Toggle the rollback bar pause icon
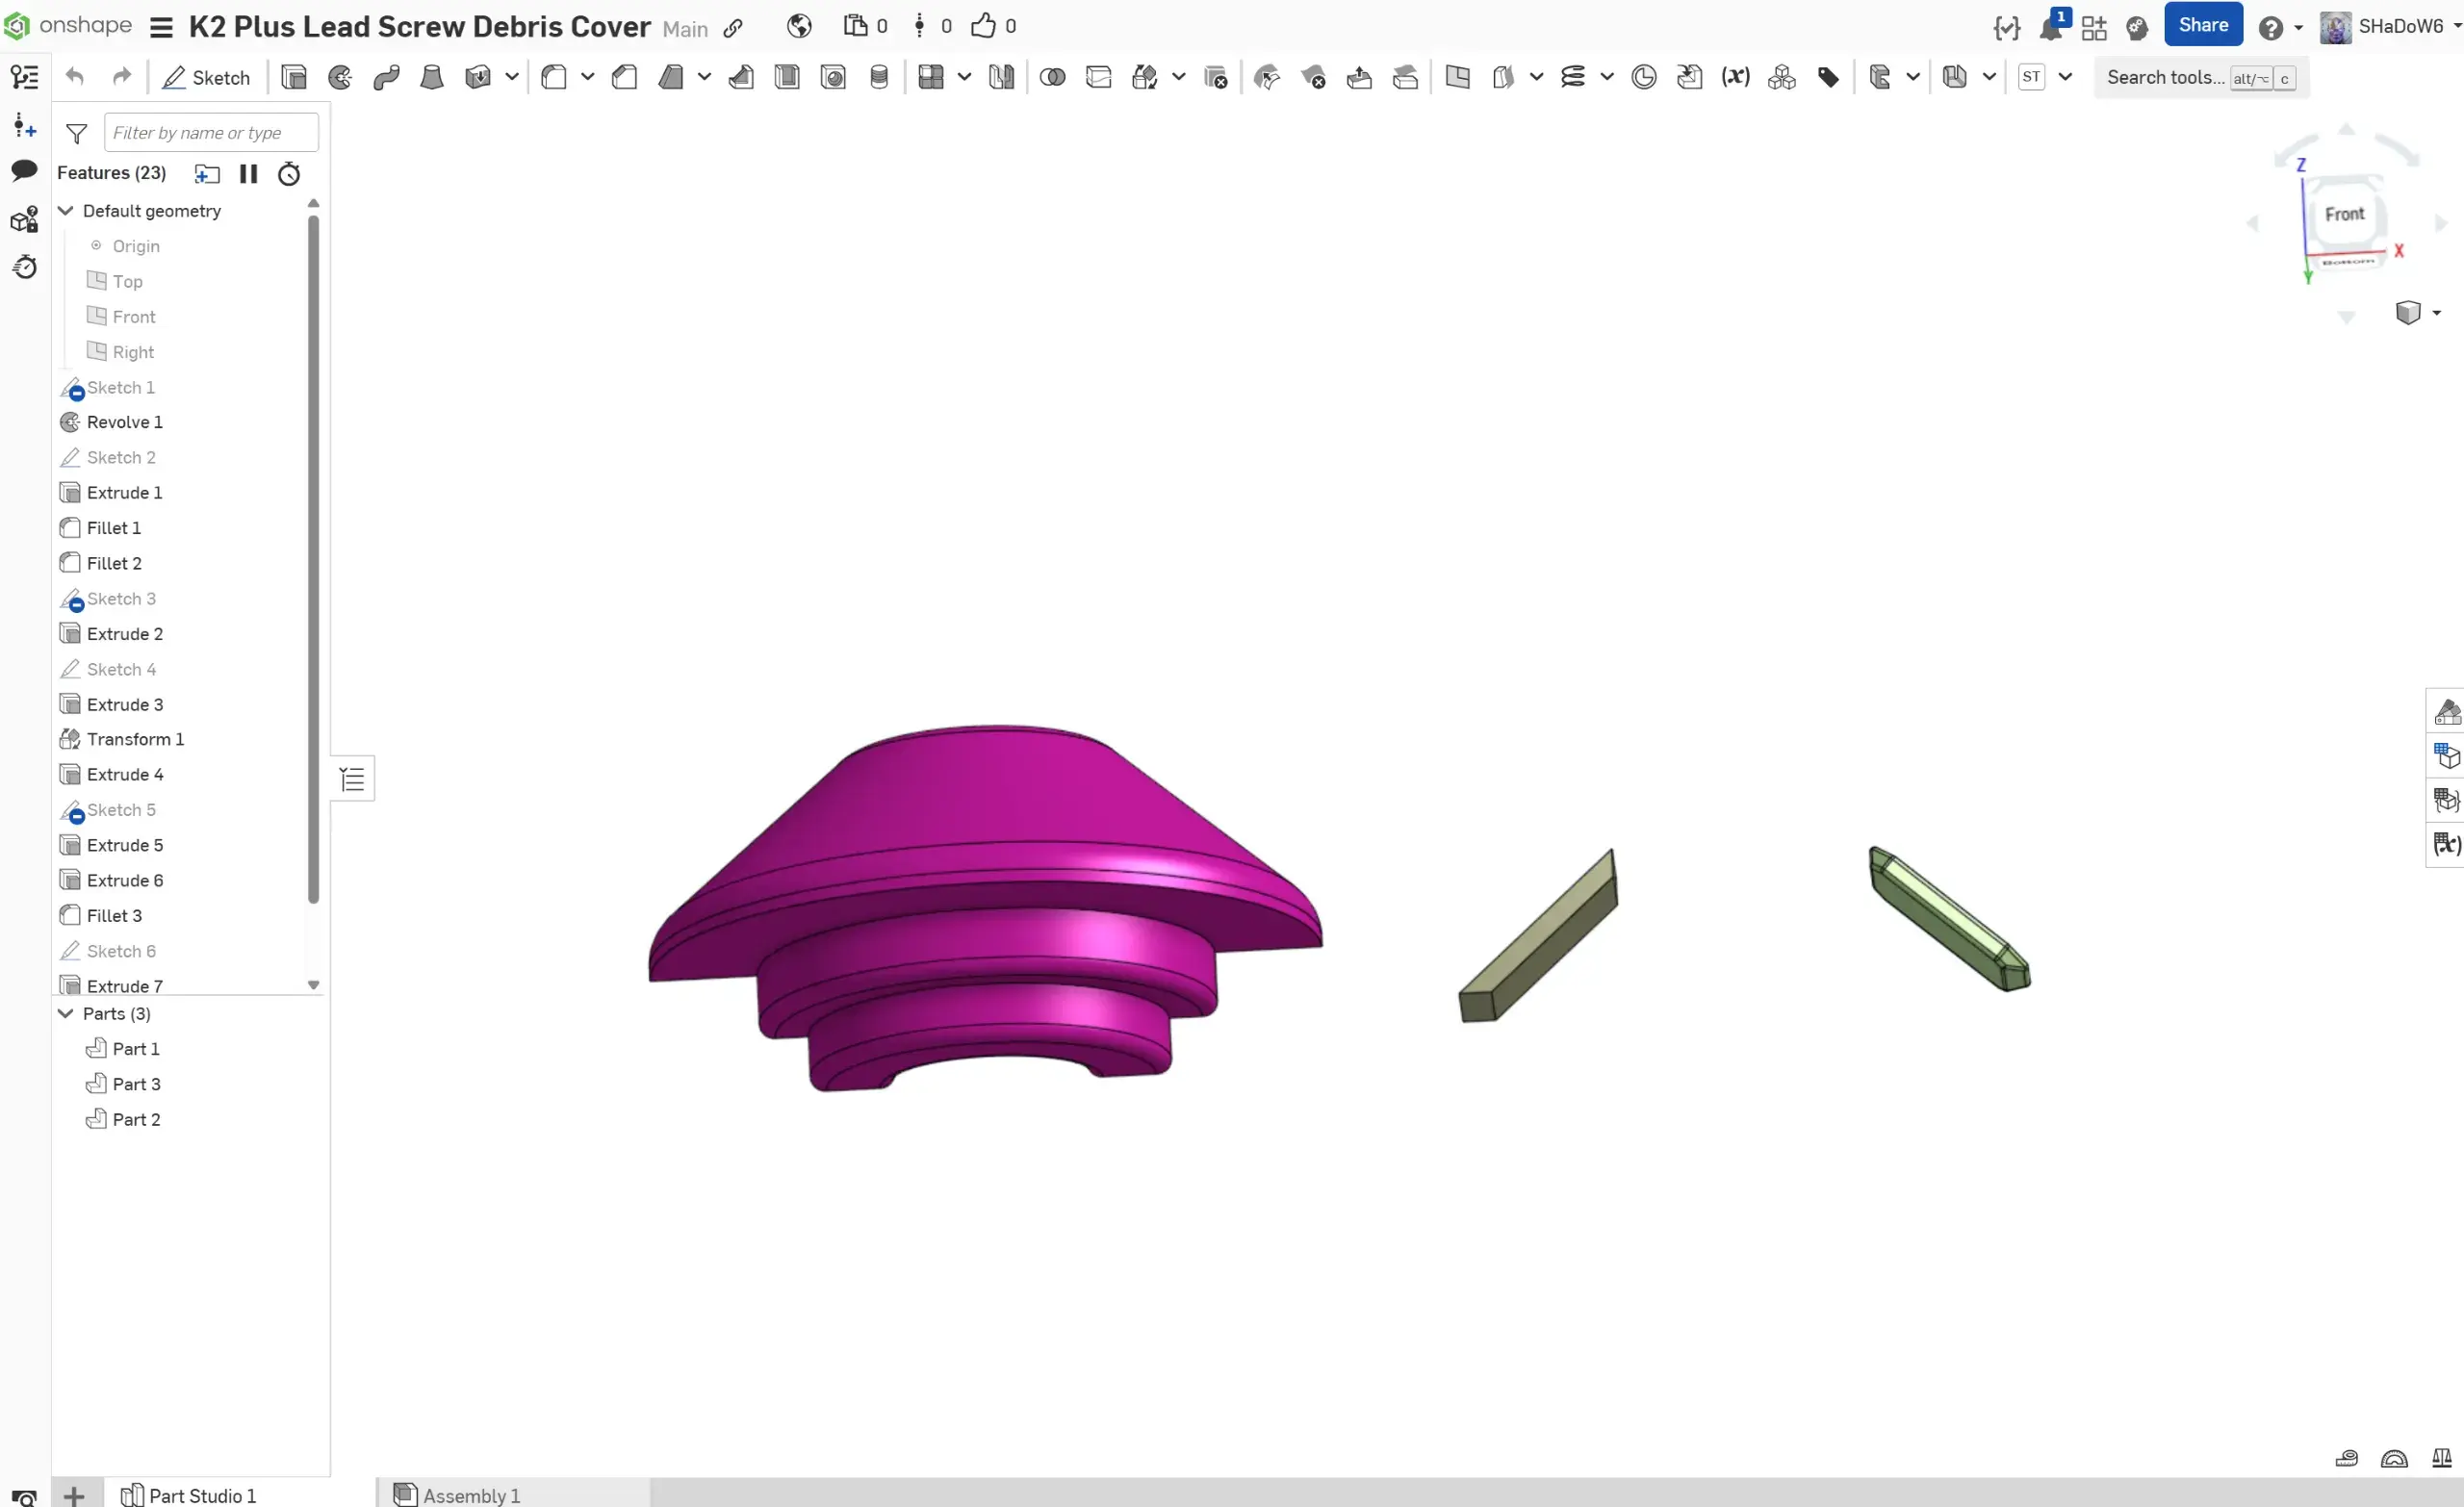The width and height of the screenshot is (2464, 1507). [x=248, y=174]
